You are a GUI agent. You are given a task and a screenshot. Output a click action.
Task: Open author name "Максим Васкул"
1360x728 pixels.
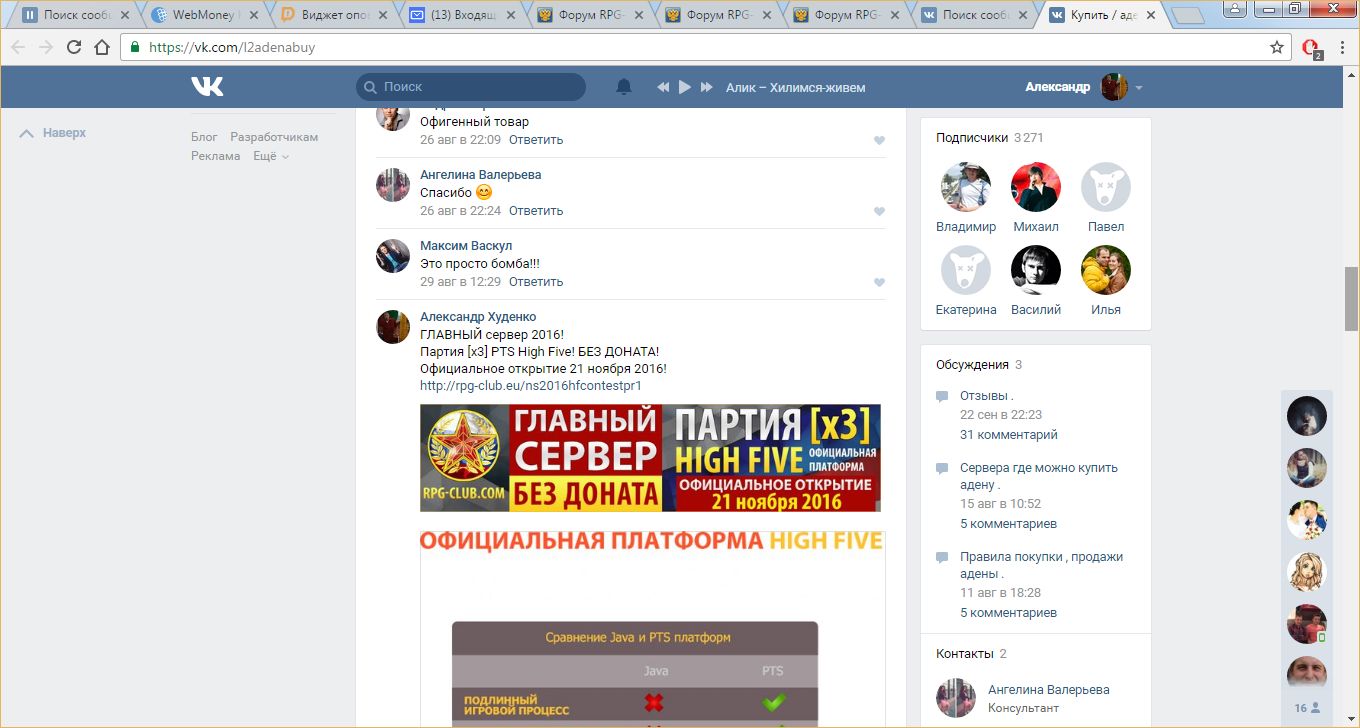click(466, 246)
